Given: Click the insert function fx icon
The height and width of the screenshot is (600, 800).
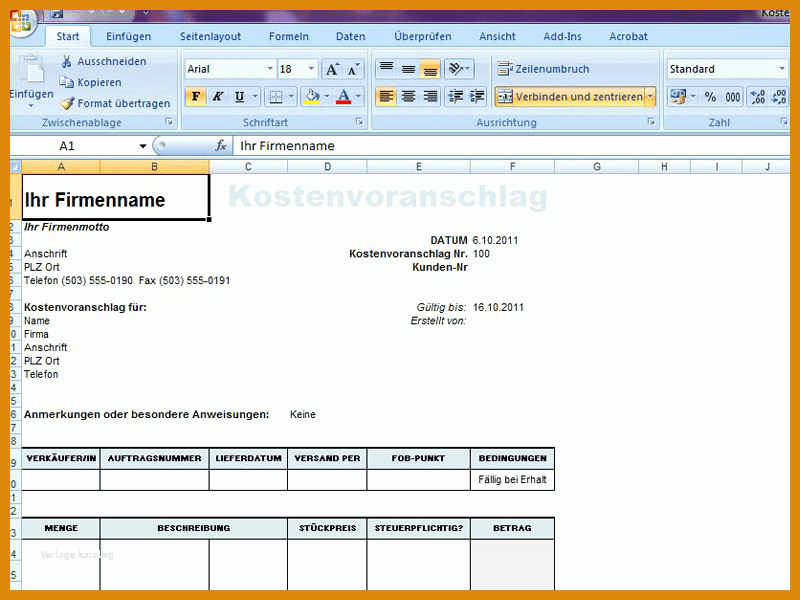Looking at the screenshot, I should (x=221, y=146).
